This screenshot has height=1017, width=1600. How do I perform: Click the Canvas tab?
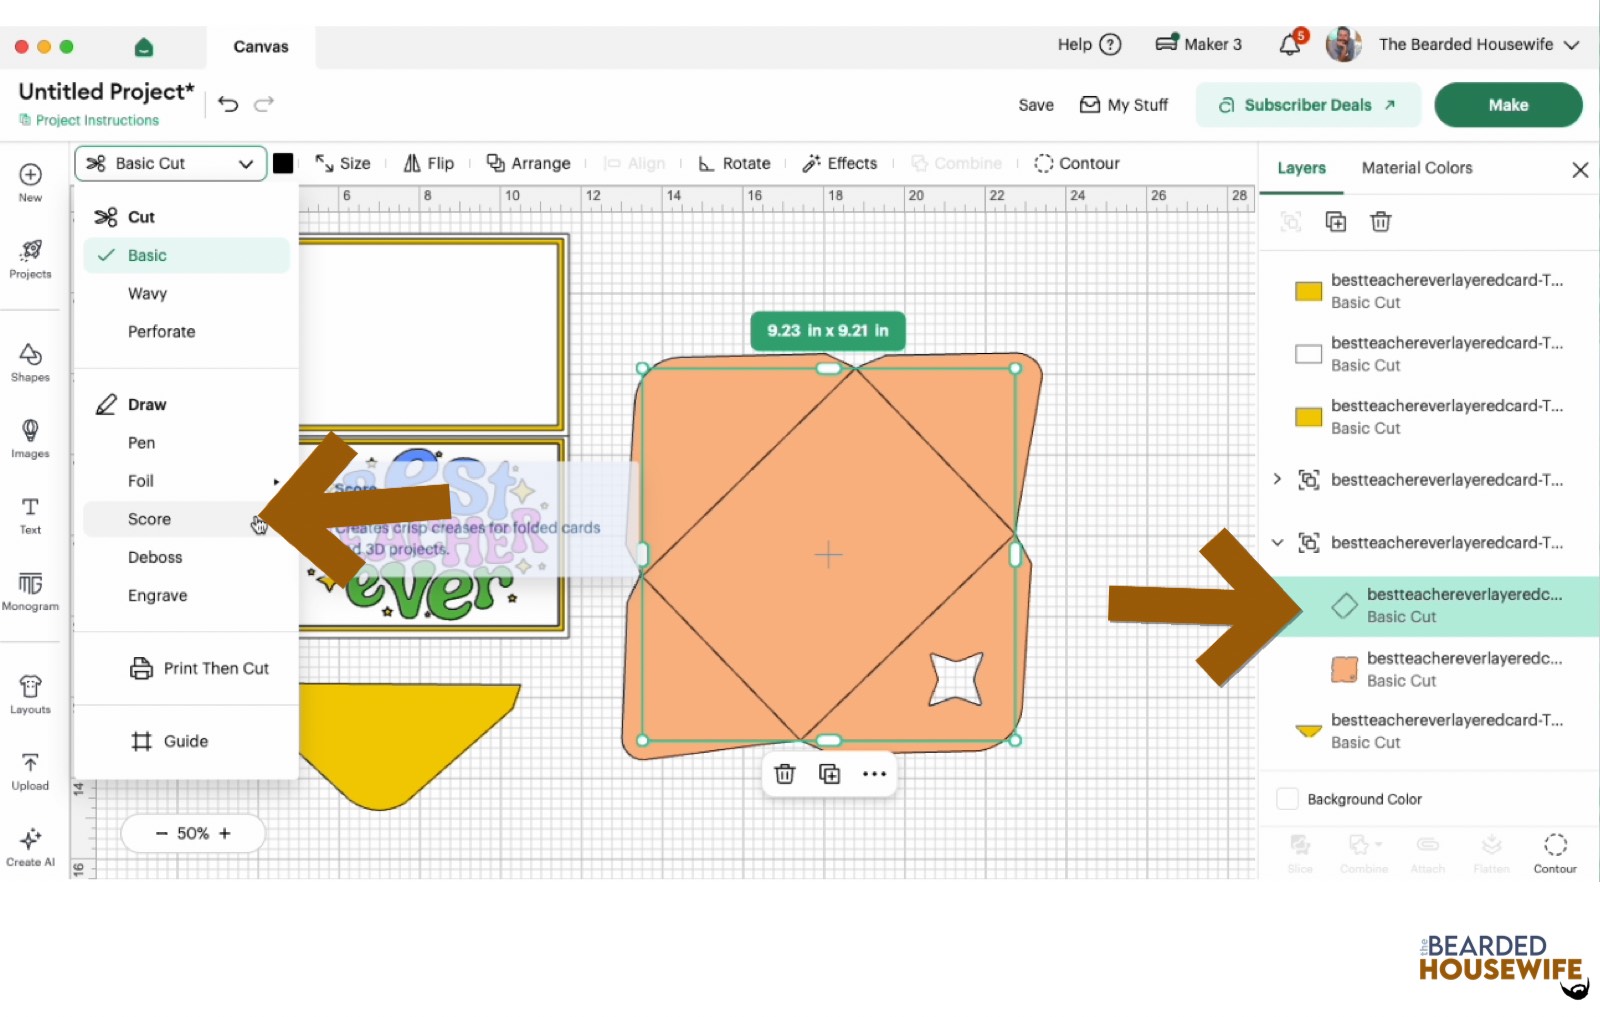point(261,47)
